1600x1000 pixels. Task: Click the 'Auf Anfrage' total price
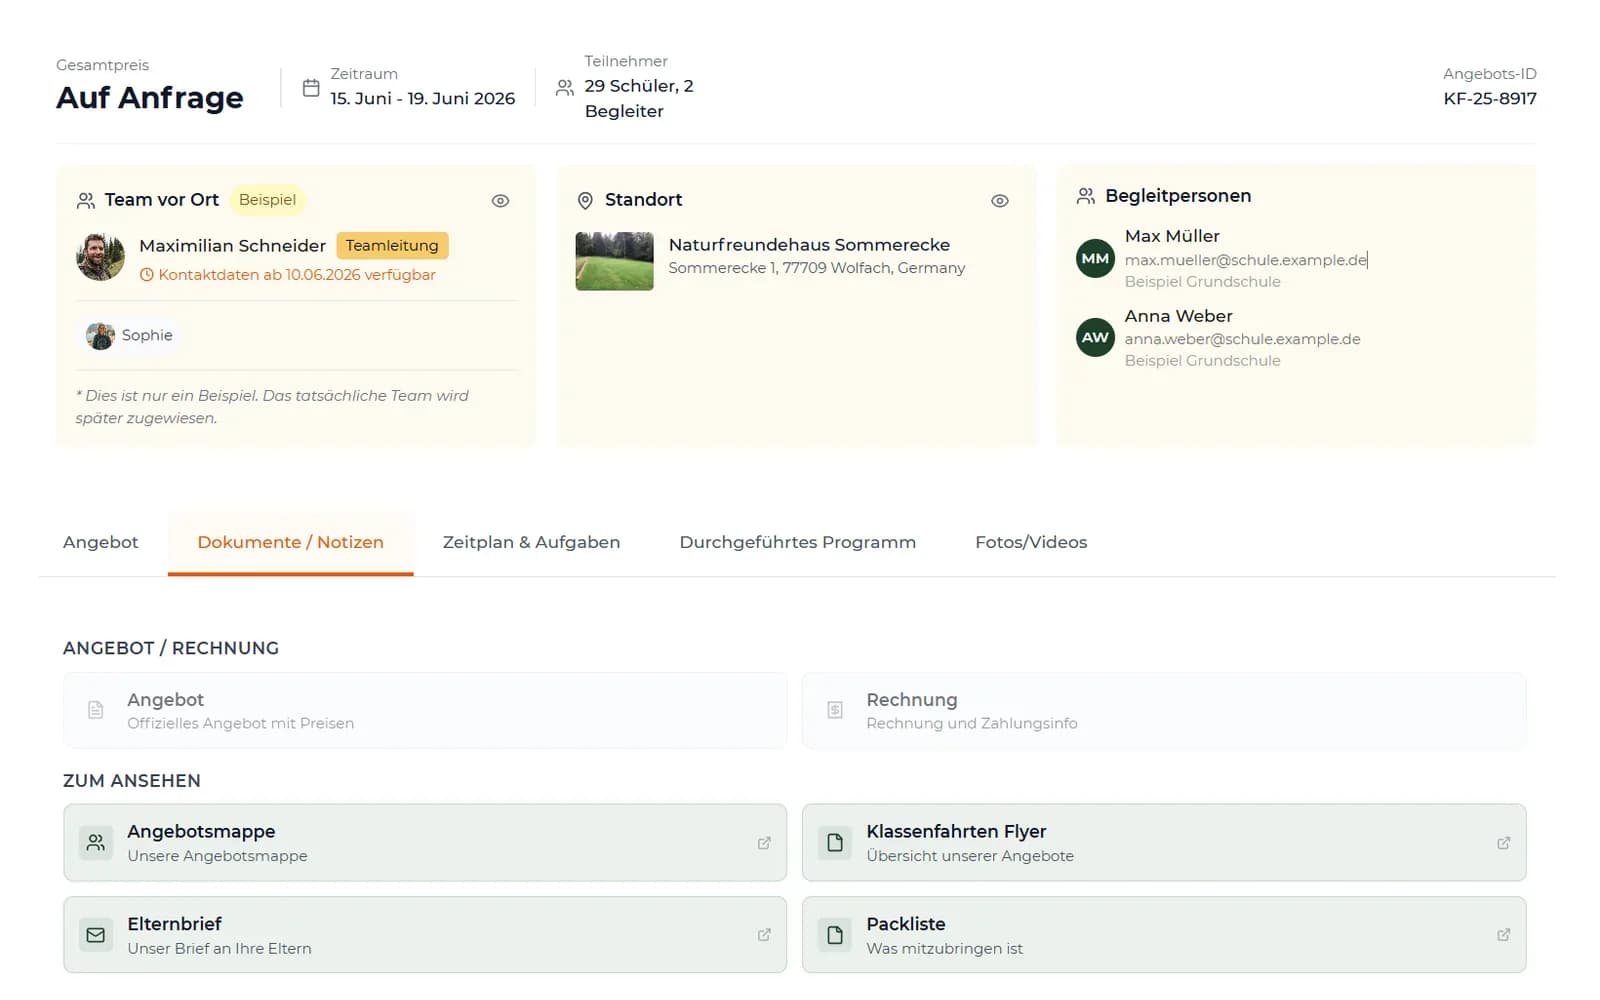[x=150, y=98]
